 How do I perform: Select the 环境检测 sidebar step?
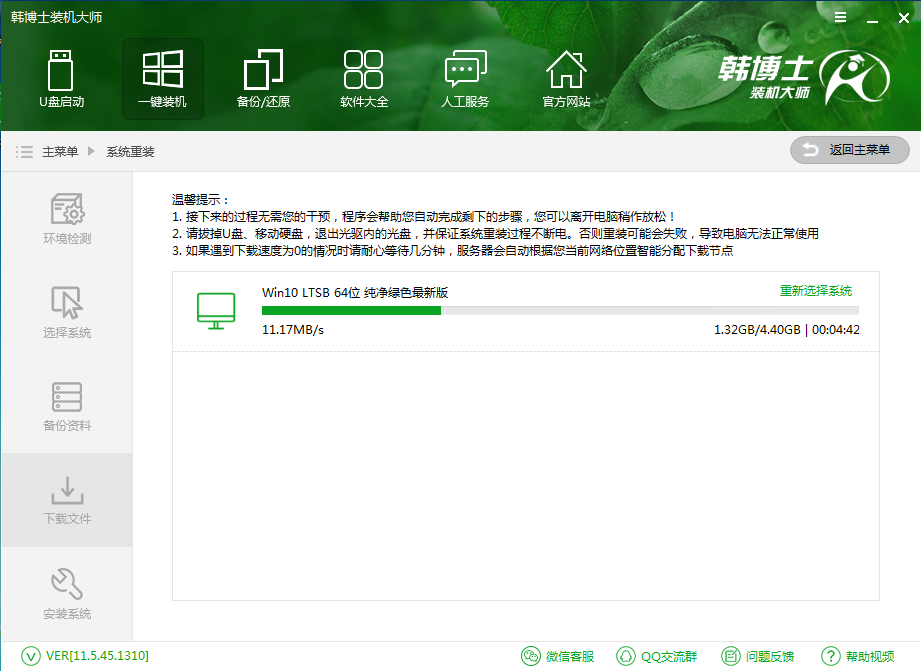pos(66,223)
